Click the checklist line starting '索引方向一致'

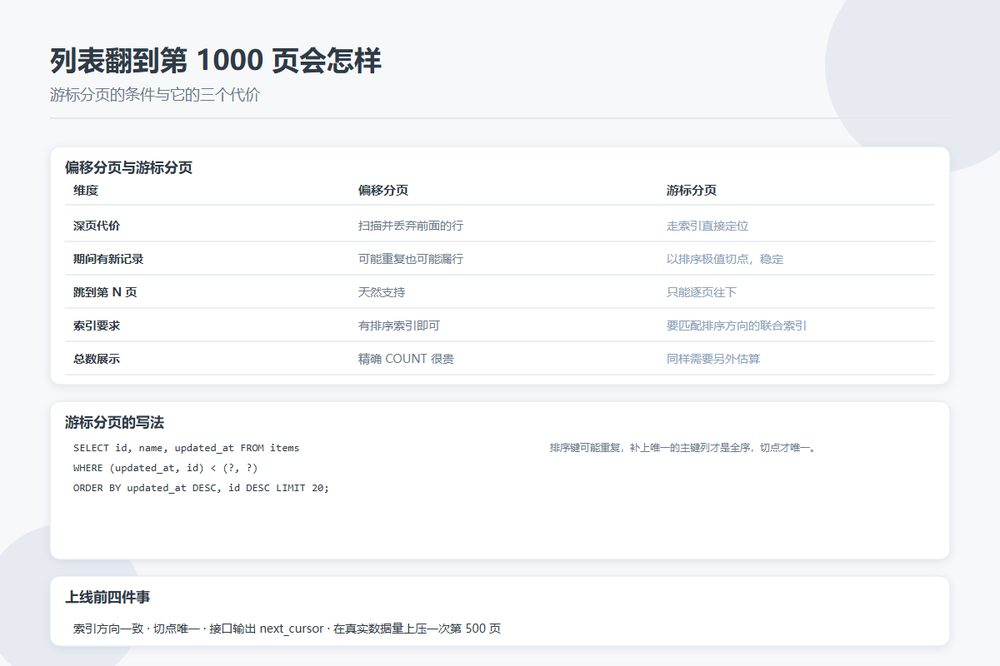pos(287,628)
